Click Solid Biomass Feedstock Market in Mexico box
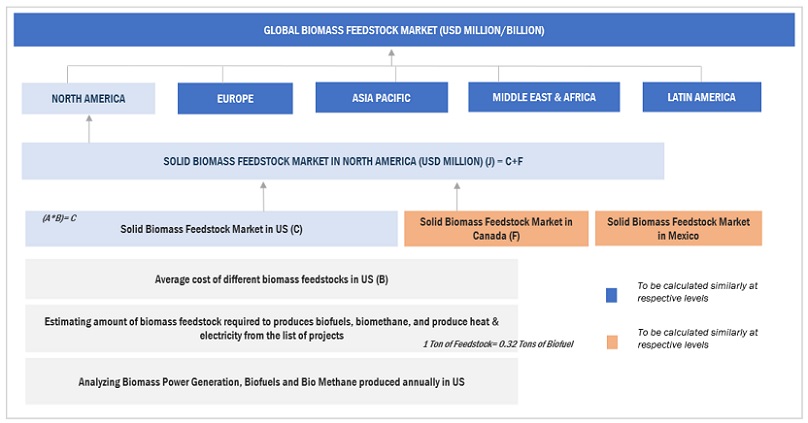Image resolution: width=808 pixels, height=423 pixels. (677, 228)
